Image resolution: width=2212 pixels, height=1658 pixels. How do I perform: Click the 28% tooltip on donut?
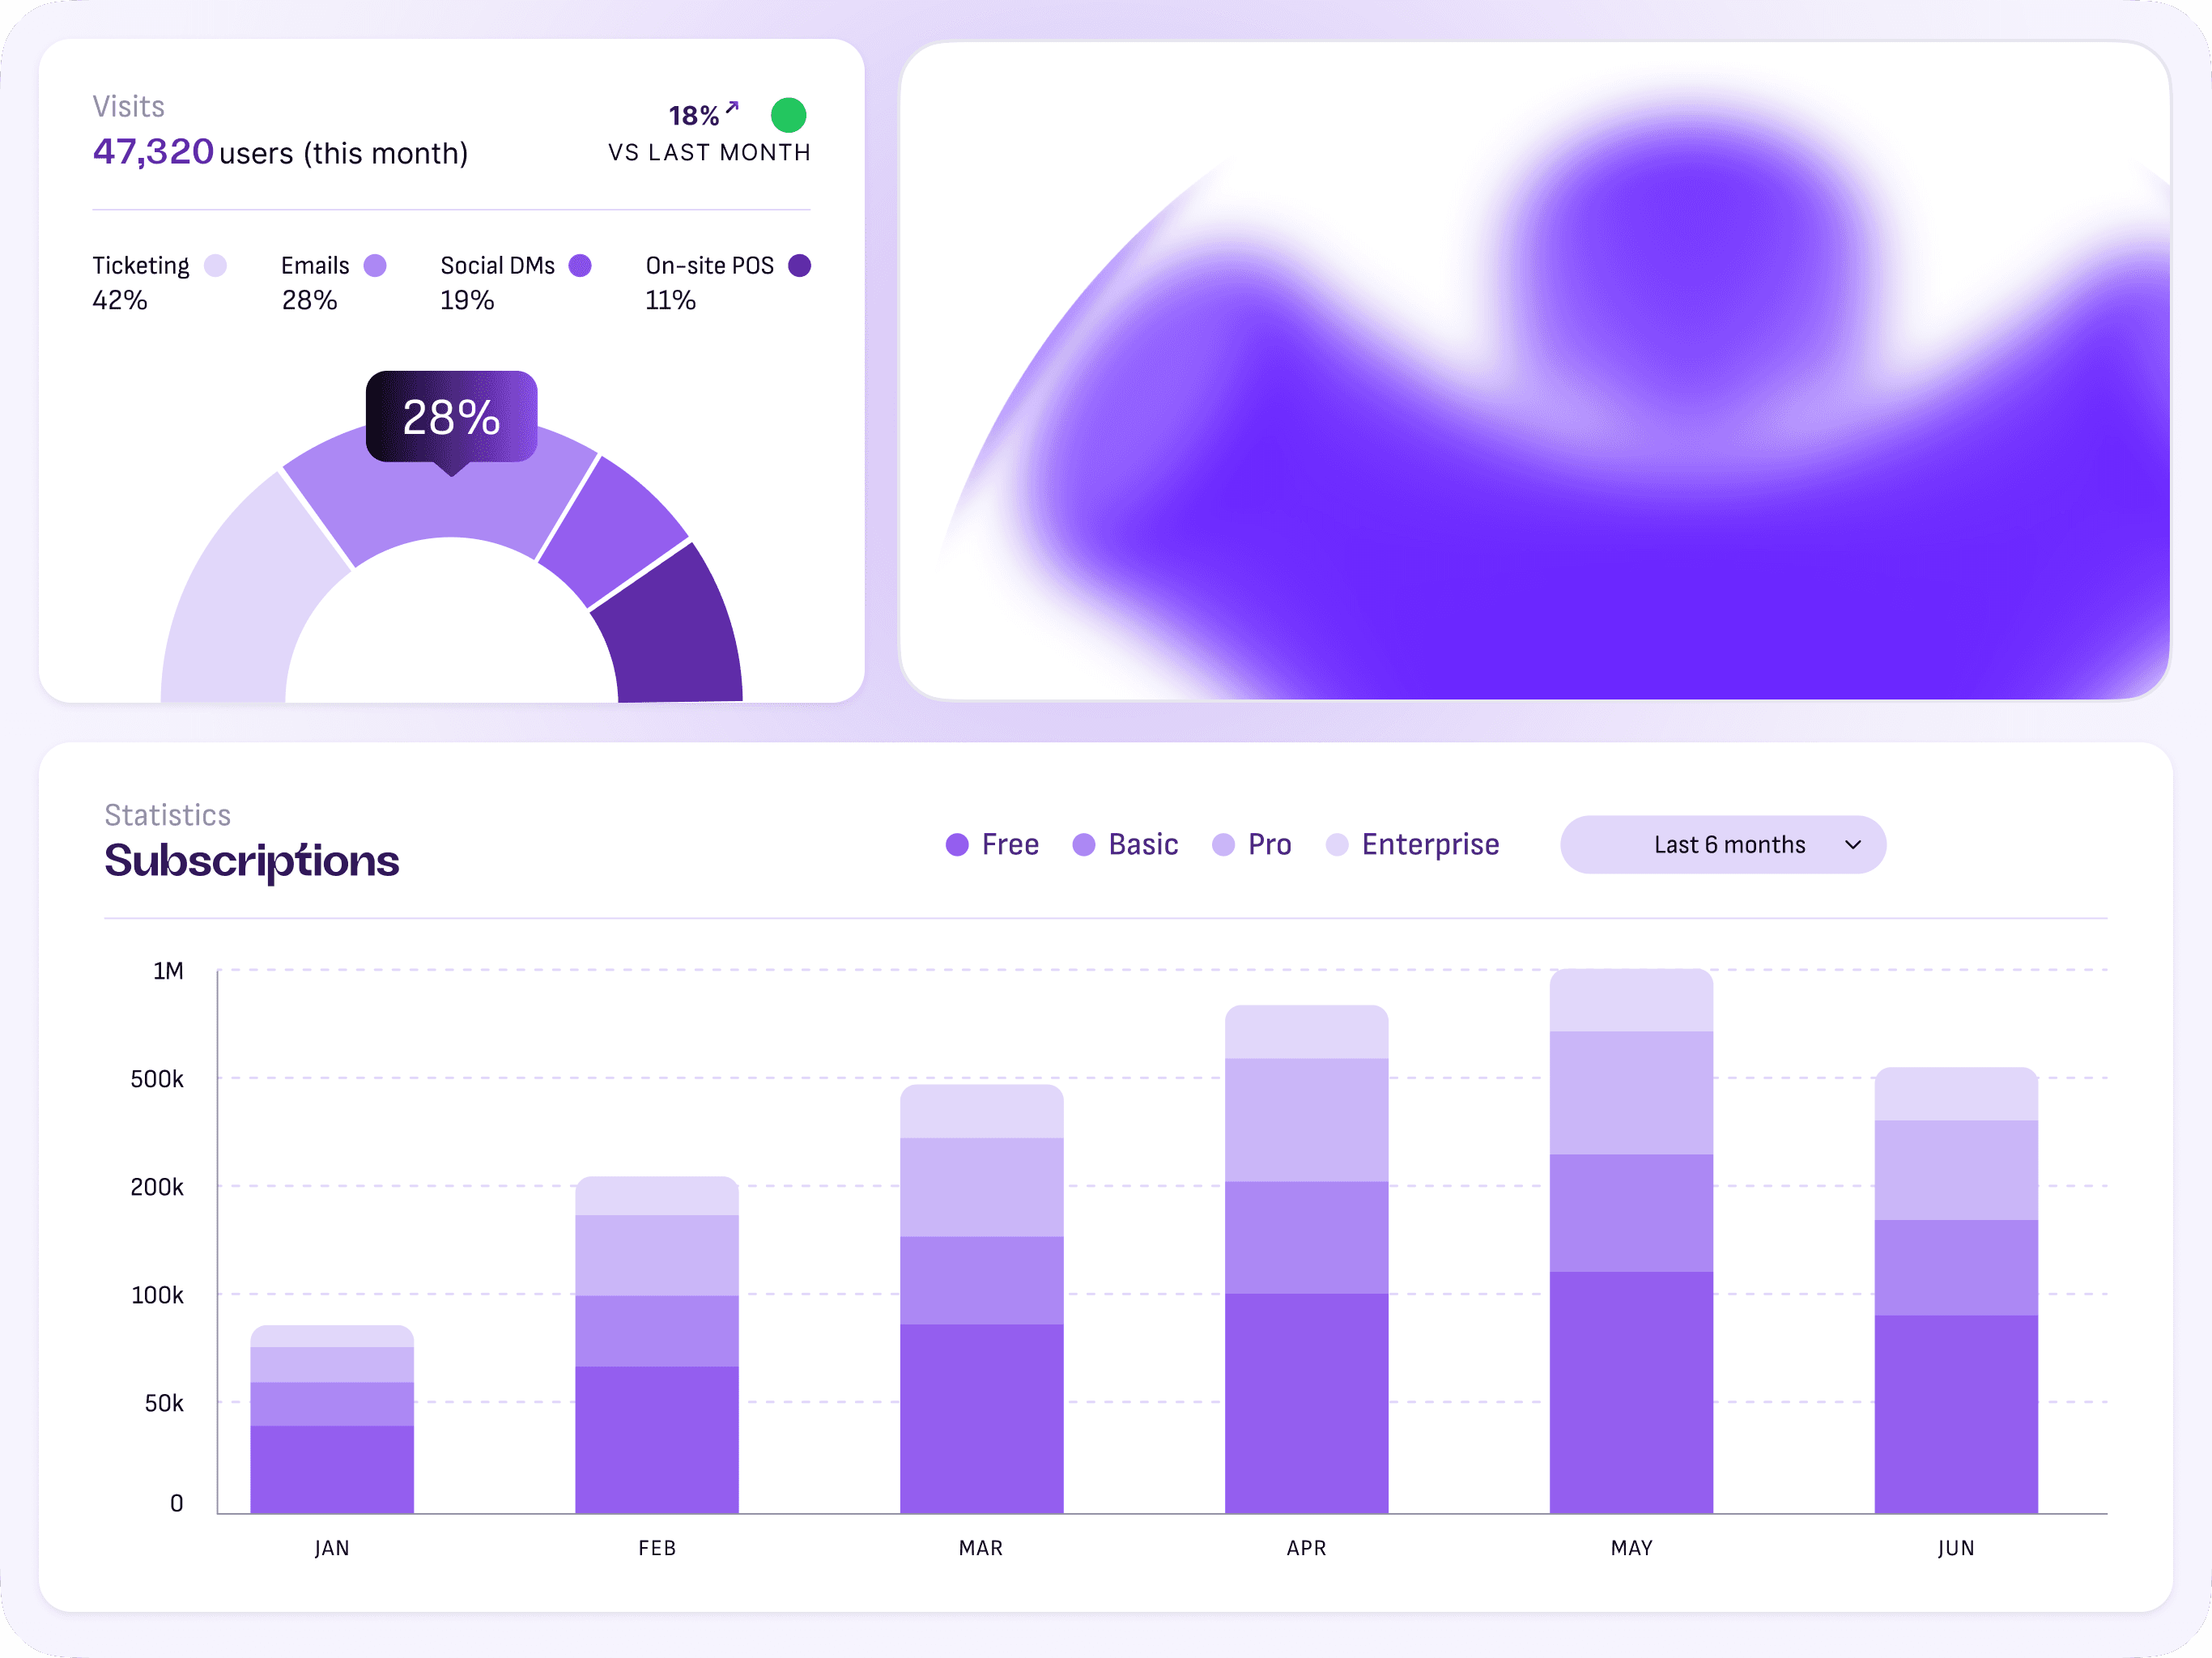pos(451,417)
